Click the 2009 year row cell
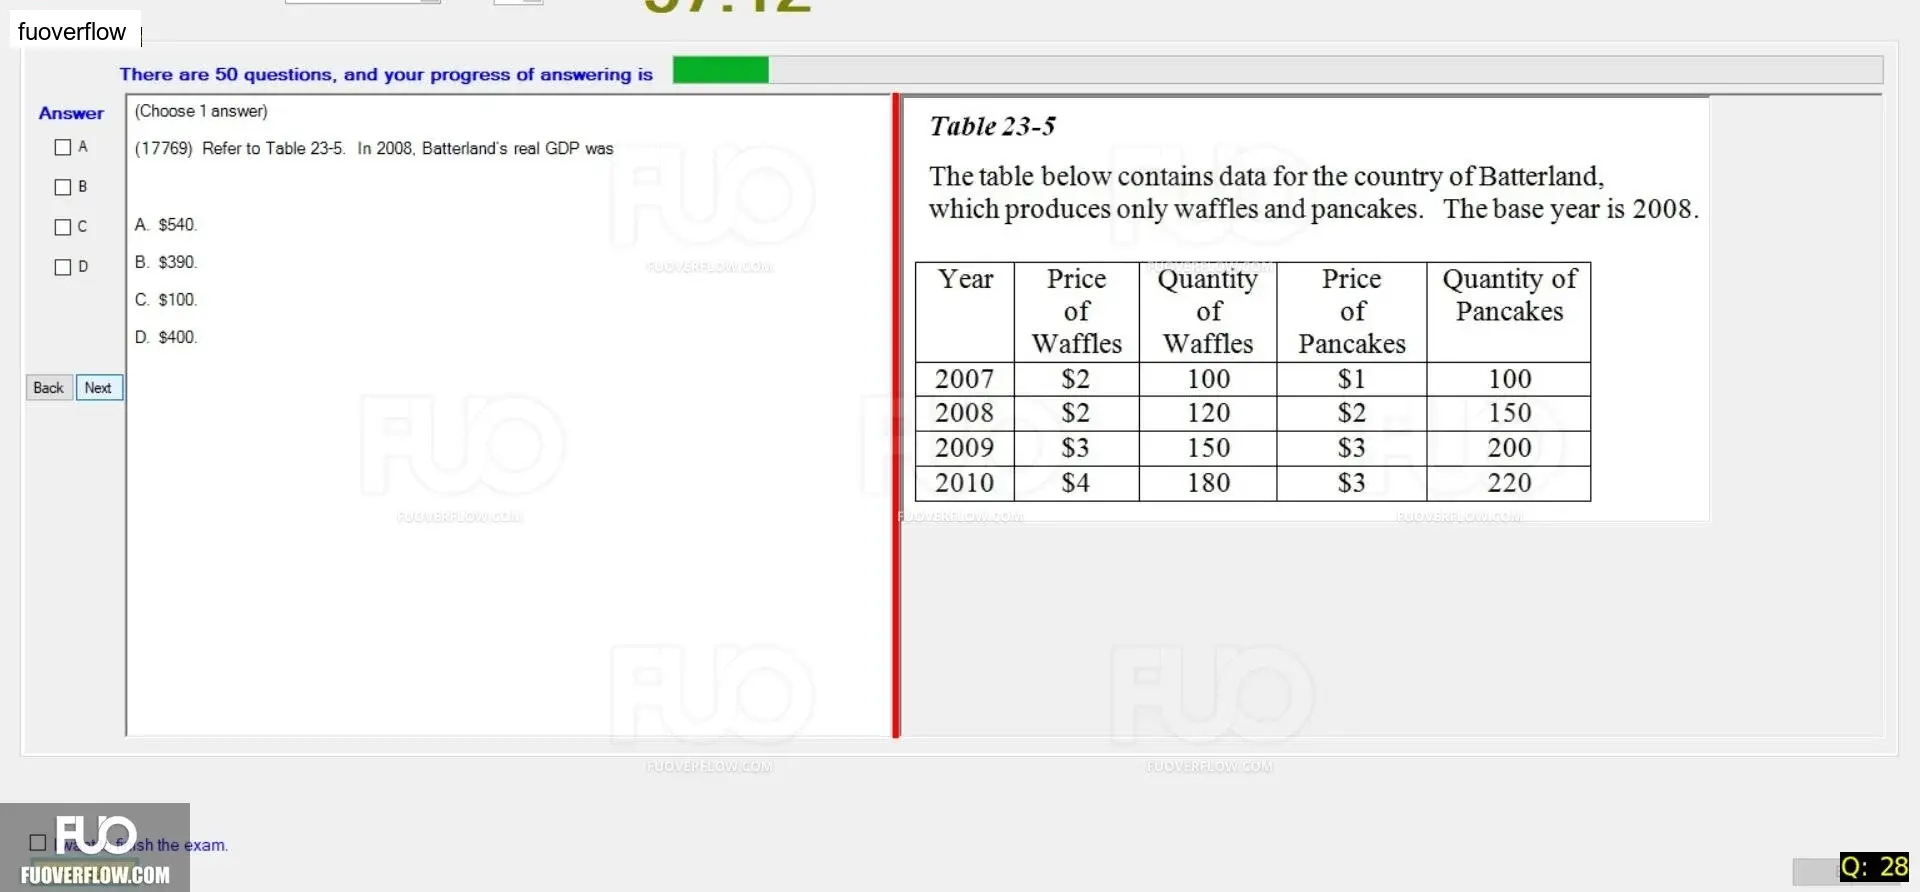Viewport: 1920px width, 892px height. pyautogui.click(x=965, y=448)
